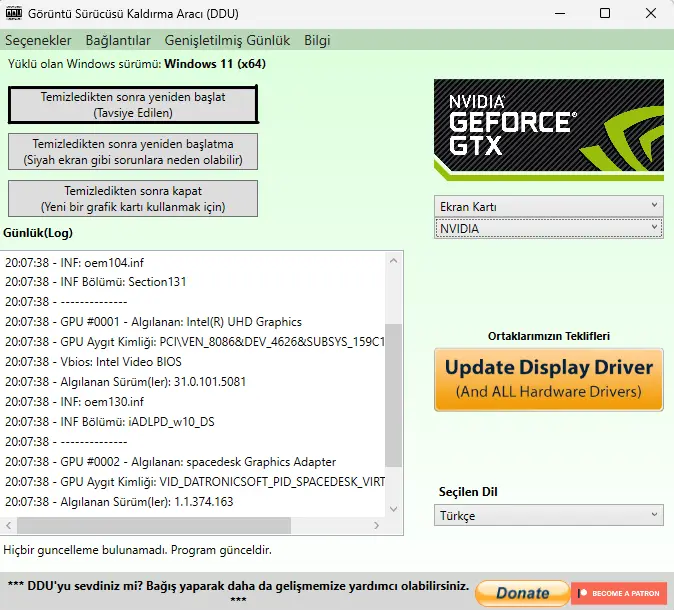Viewport: 674px width, 610px height.
Task: Click the 'Günlük(Log)' heading
Action: click(38, 233)
